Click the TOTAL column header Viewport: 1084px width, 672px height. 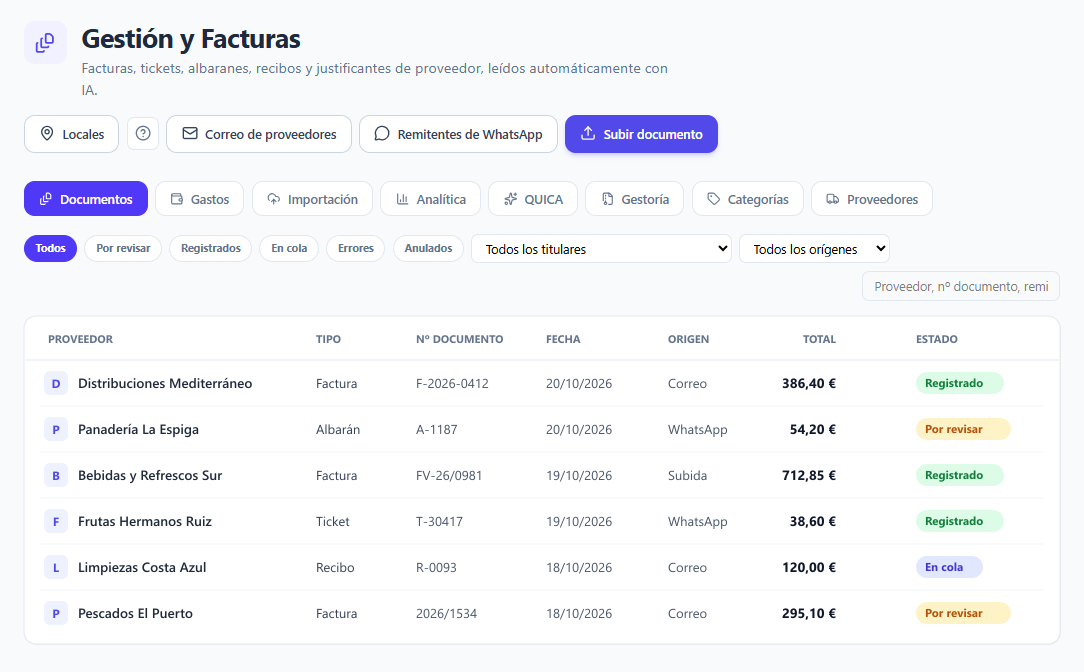(x=819, y=339)
